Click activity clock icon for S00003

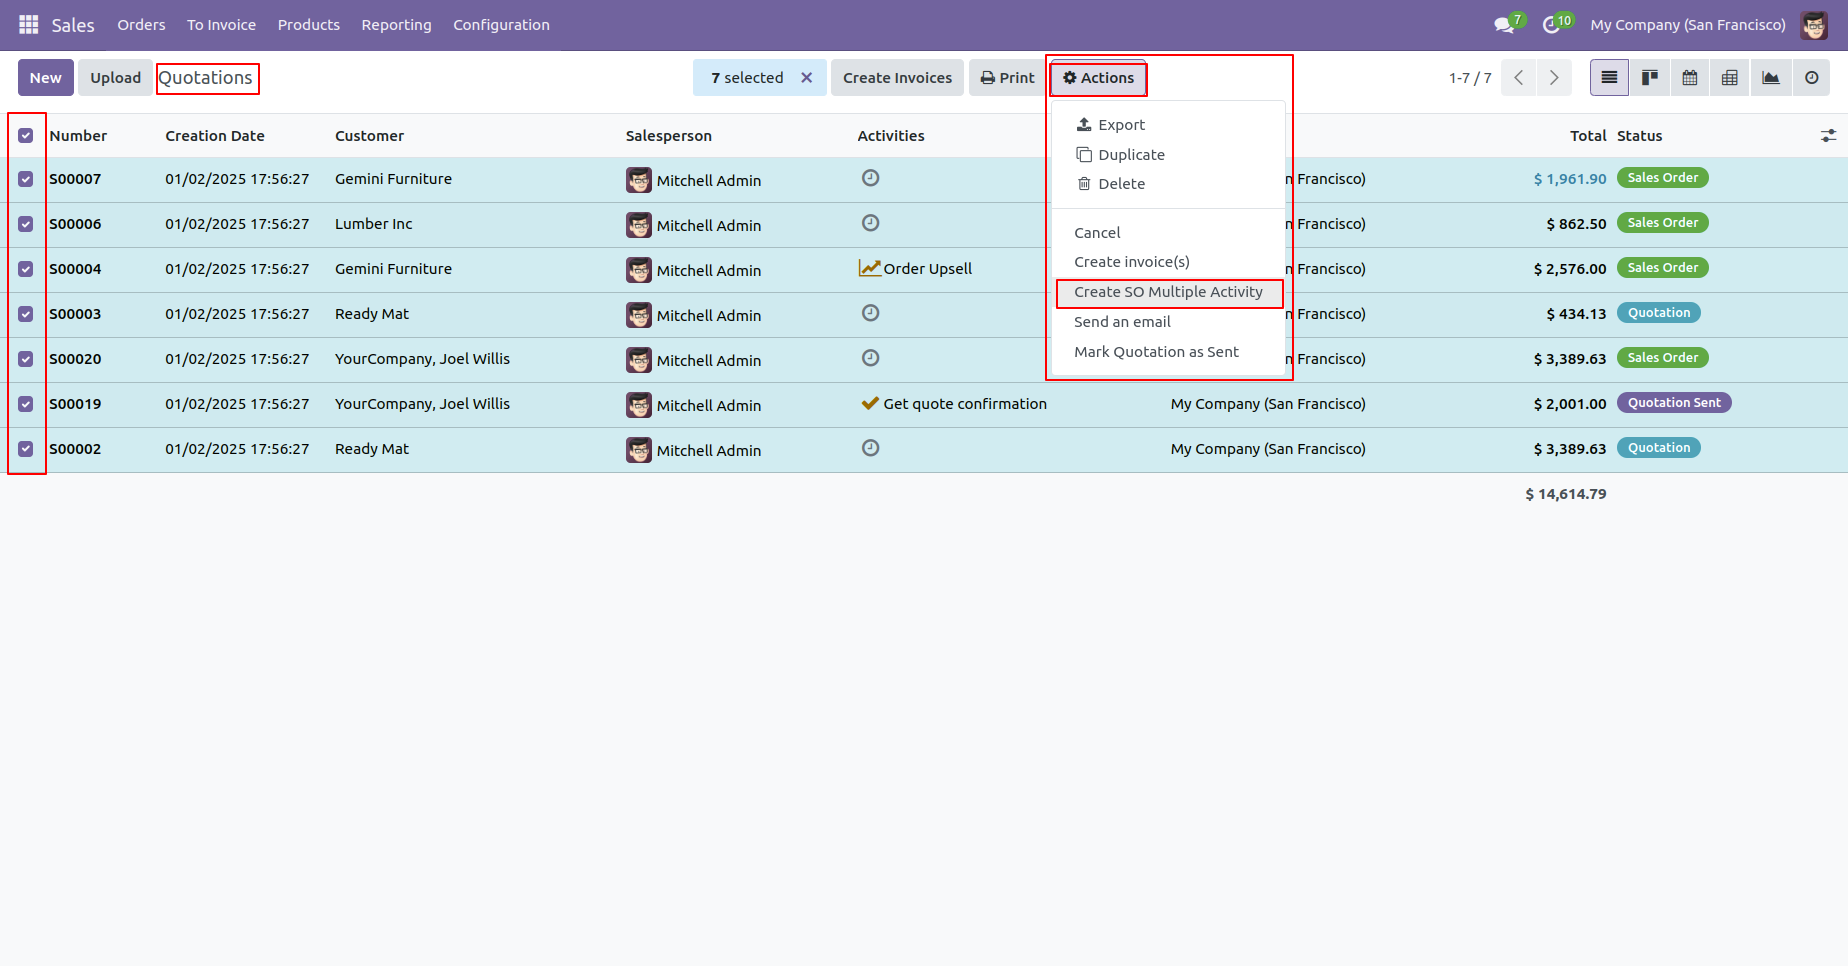(x=870, y=313)
